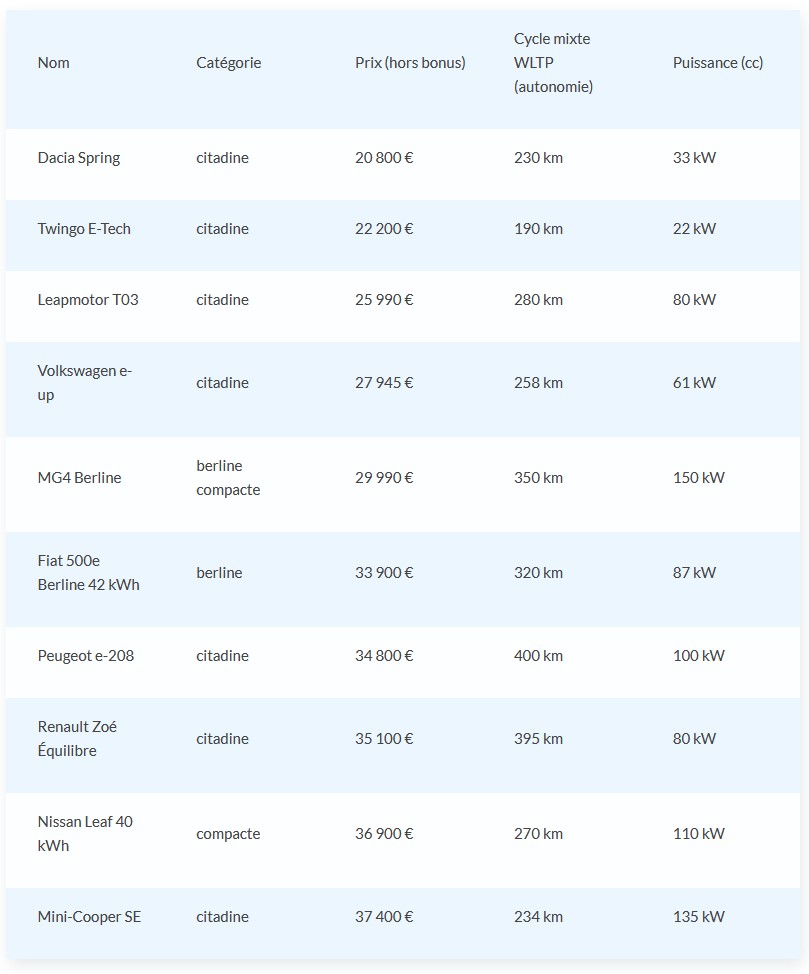Select the berline compacte category cell
809x974 pixels.
pos(228,478)
